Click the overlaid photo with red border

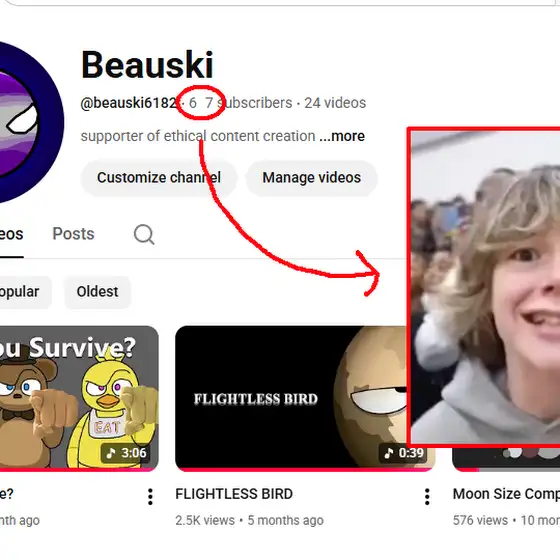point(484,287)
